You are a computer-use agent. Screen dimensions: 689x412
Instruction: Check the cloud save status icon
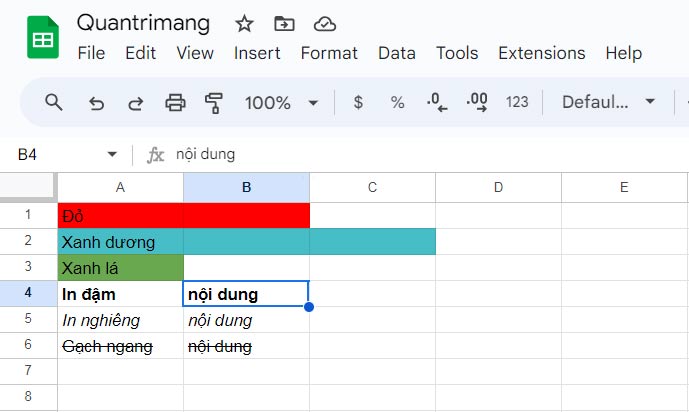[324, 24]
